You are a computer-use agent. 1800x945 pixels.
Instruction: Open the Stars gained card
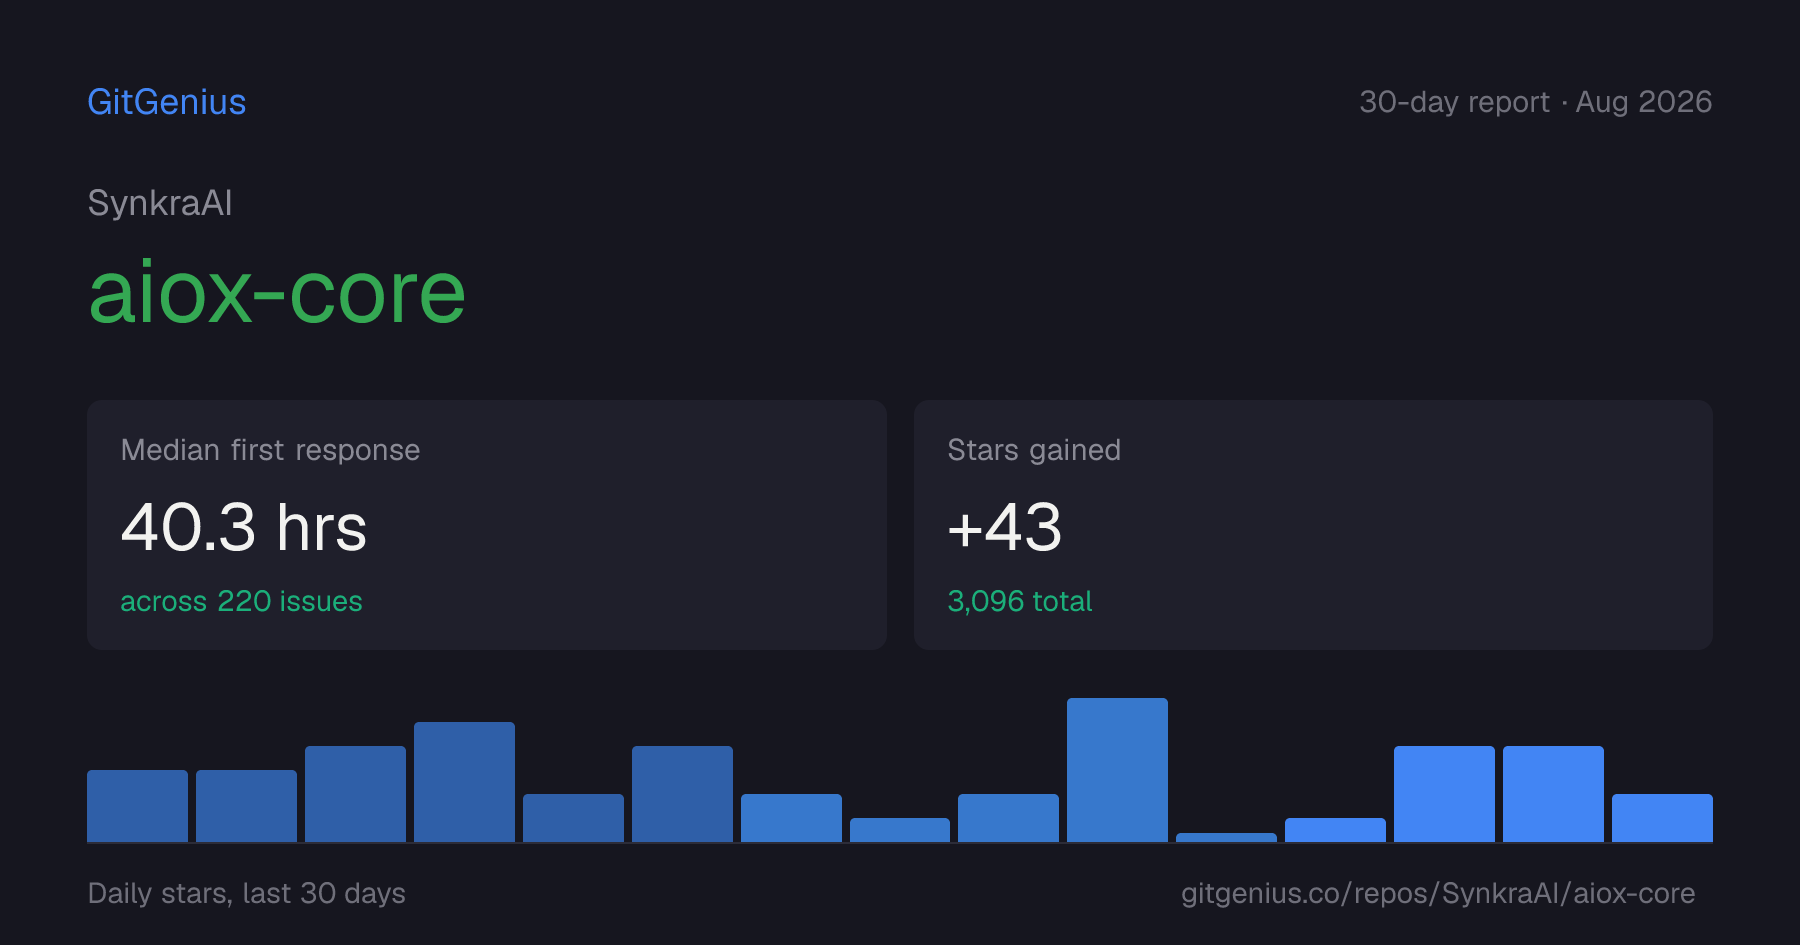point(1313,525)
